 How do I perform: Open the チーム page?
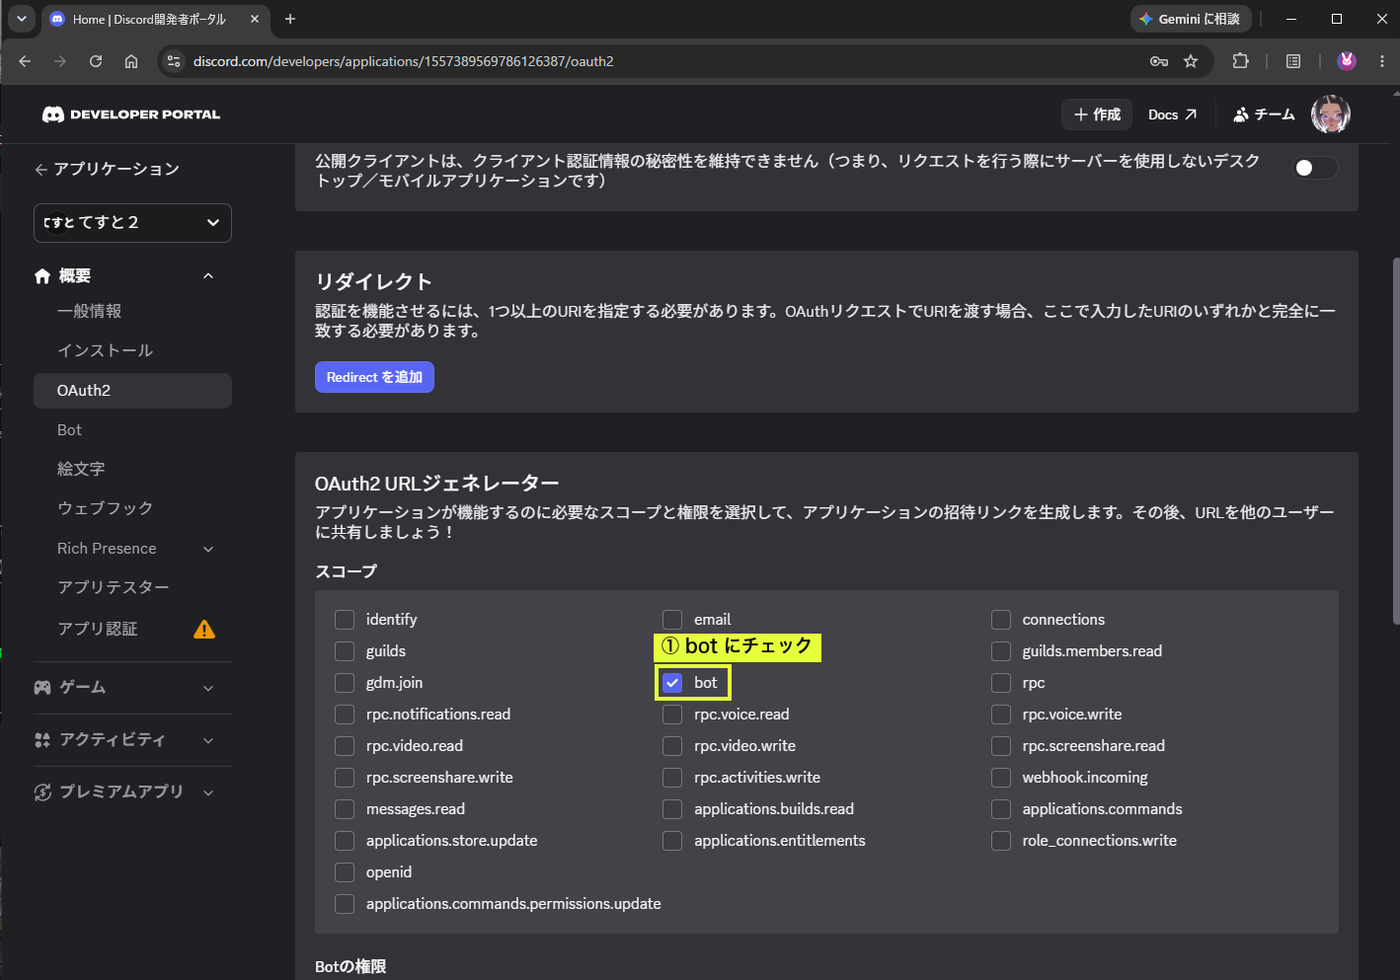click(1264, 115)
